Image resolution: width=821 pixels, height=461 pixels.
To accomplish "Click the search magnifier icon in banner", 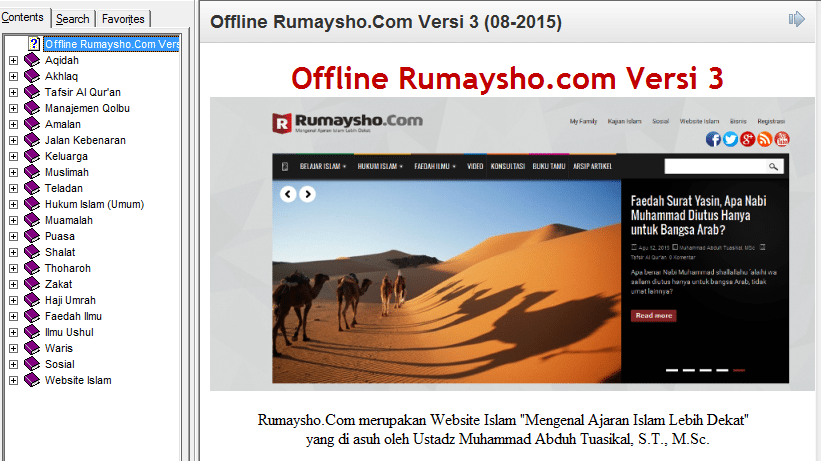I will click(x=773, y=167).
